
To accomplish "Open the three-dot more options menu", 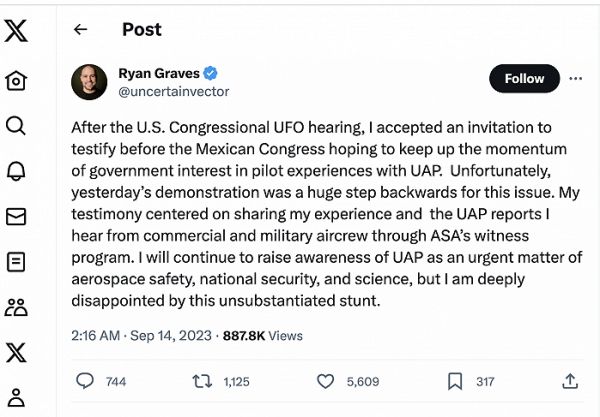I will [575, 78].
